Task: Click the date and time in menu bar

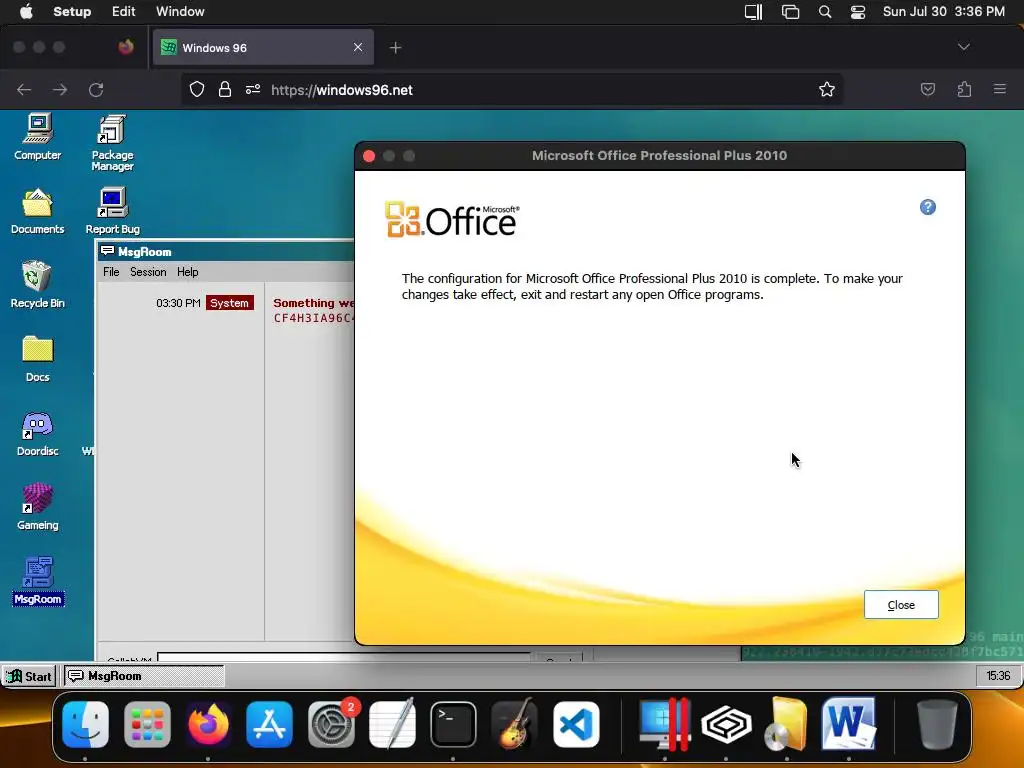Action: coord(944,12)
